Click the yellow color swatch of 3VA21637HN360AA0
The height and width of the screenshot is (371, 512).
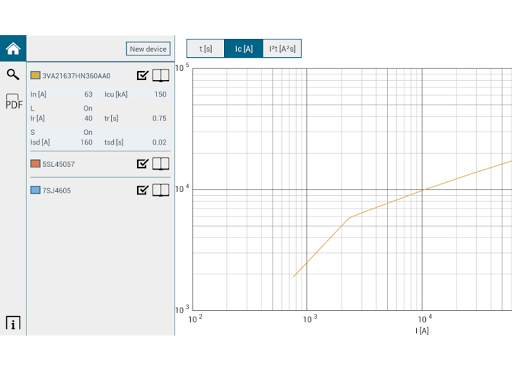(x=35, y=75)
